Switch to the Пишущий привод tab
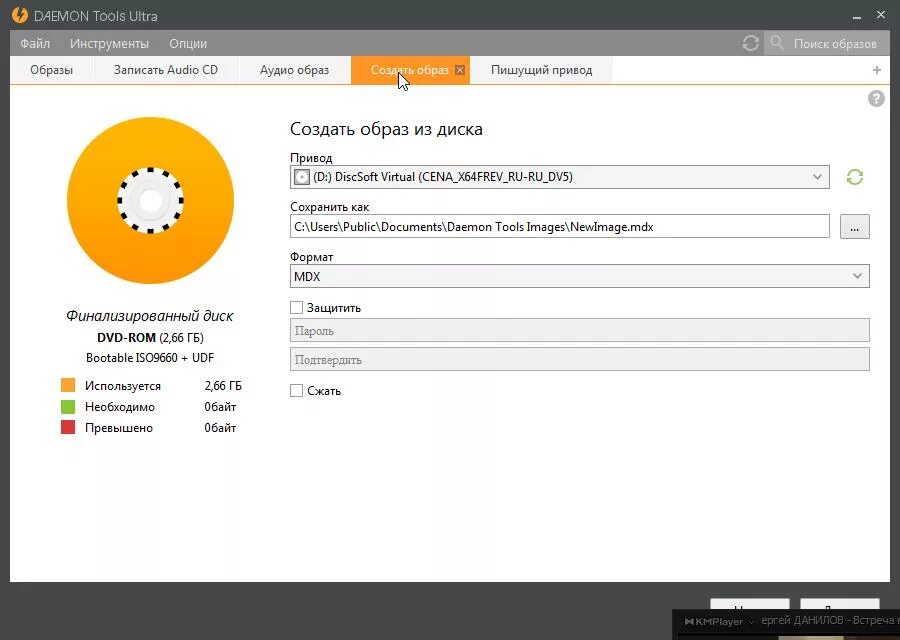The image size is (900, 640). pos(541,70)
